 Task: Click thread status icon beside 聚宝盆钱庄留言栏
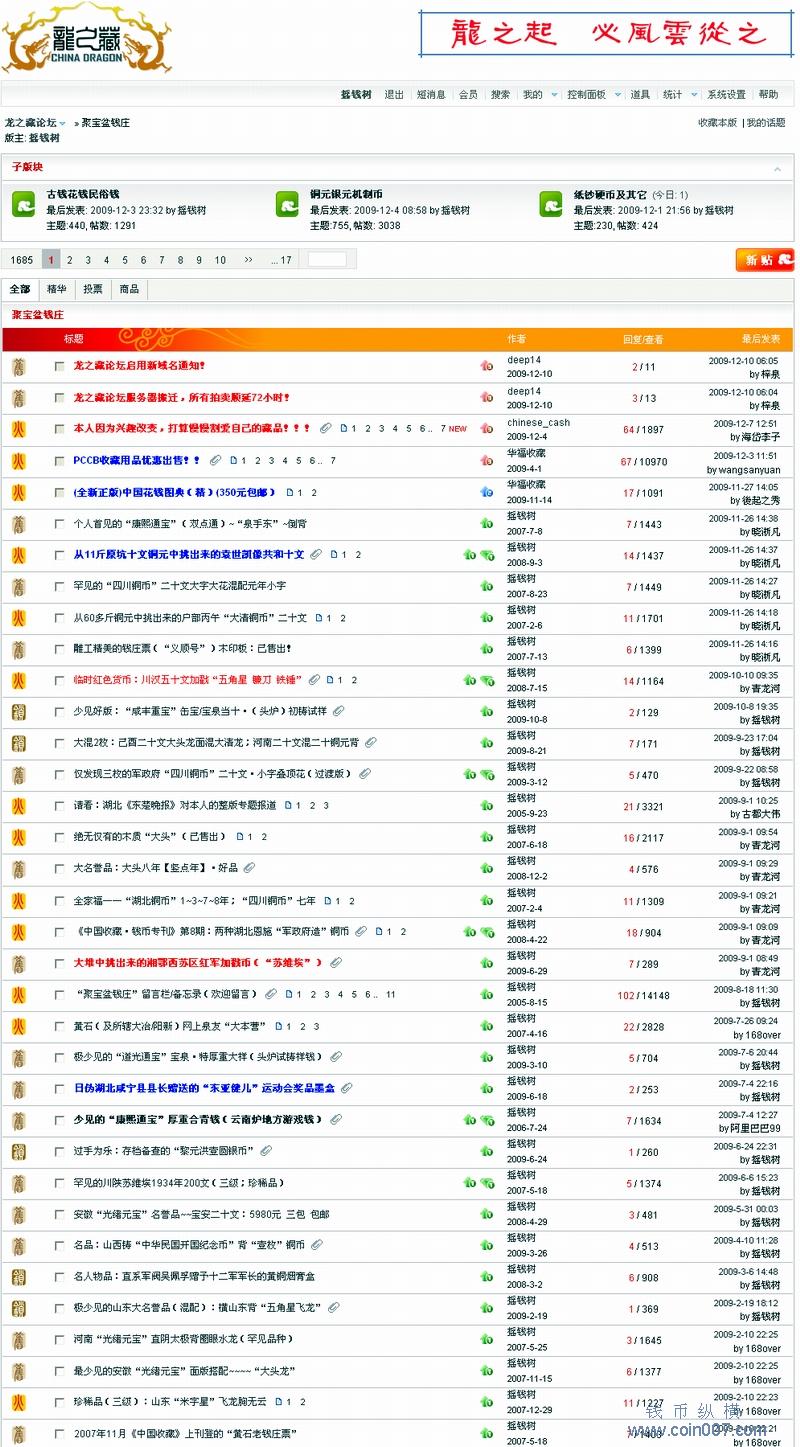[18, 995]
